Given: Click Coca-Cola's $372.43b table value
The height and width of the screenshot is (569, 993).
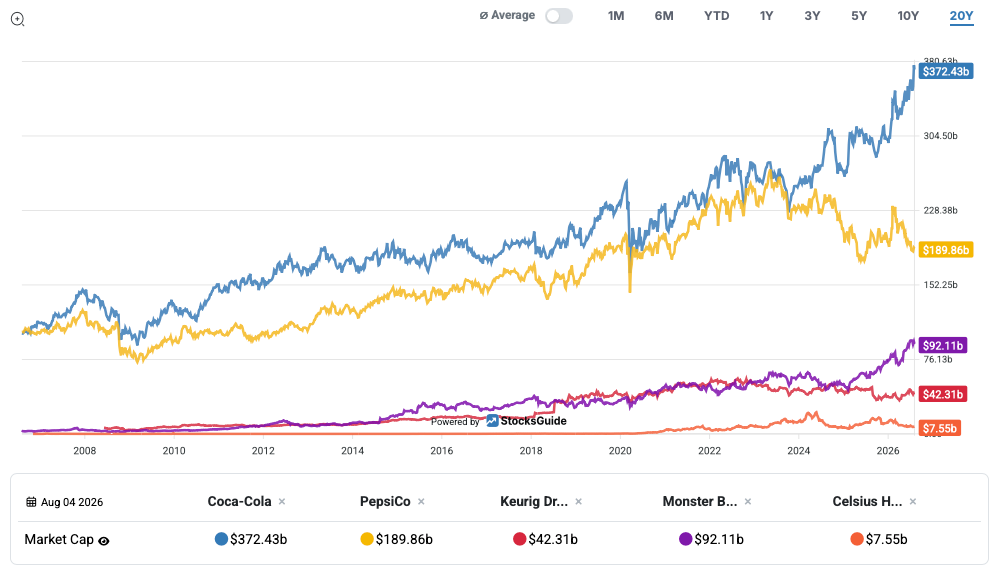Looking at the screenshot, I should (x=258, y=539).
